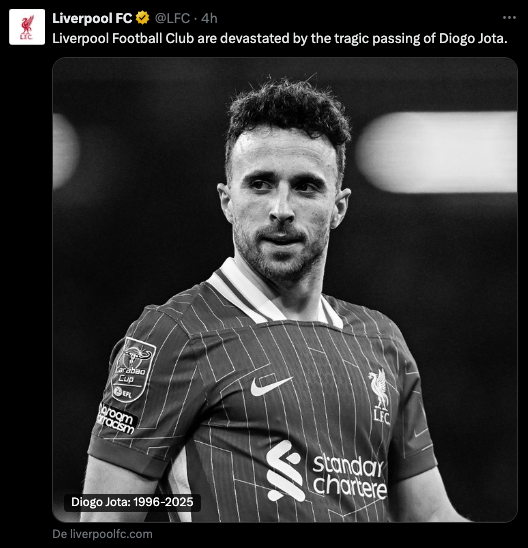Click the Liverpool FC display name

tap(92, 18)
